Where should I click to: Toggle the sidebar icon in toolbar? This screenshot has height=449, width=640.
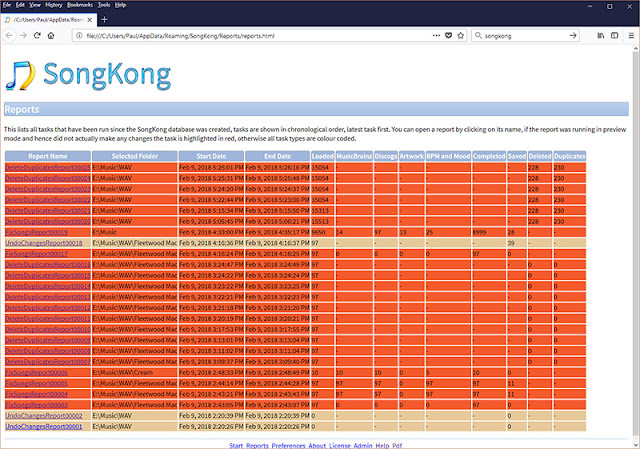[x=614, y=36]
